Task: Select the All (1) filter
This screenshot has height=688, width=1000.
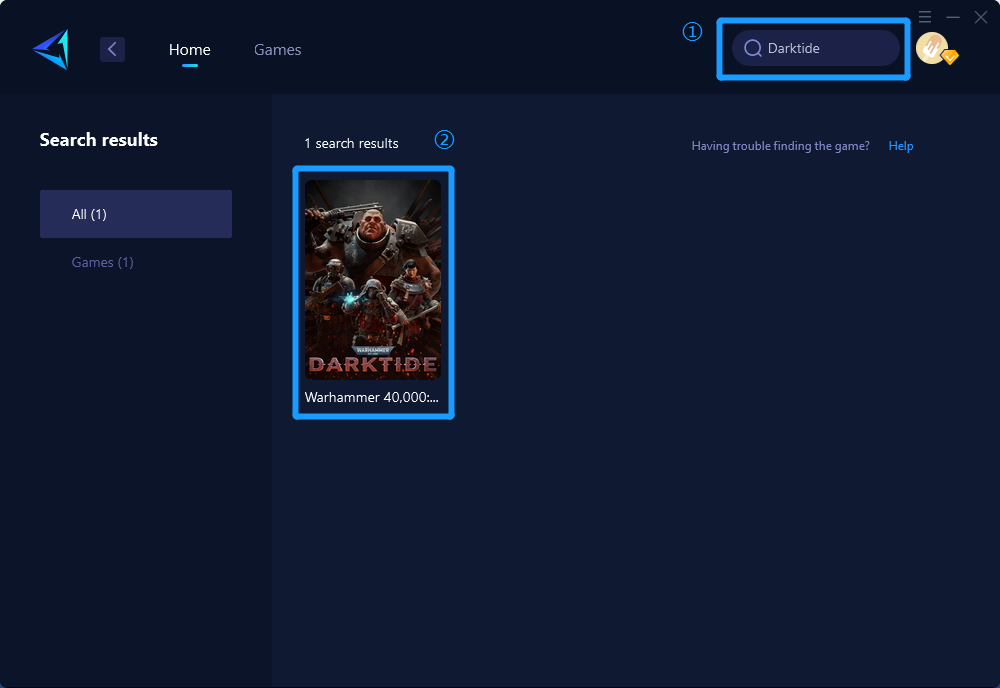Action: click(136, 214)
